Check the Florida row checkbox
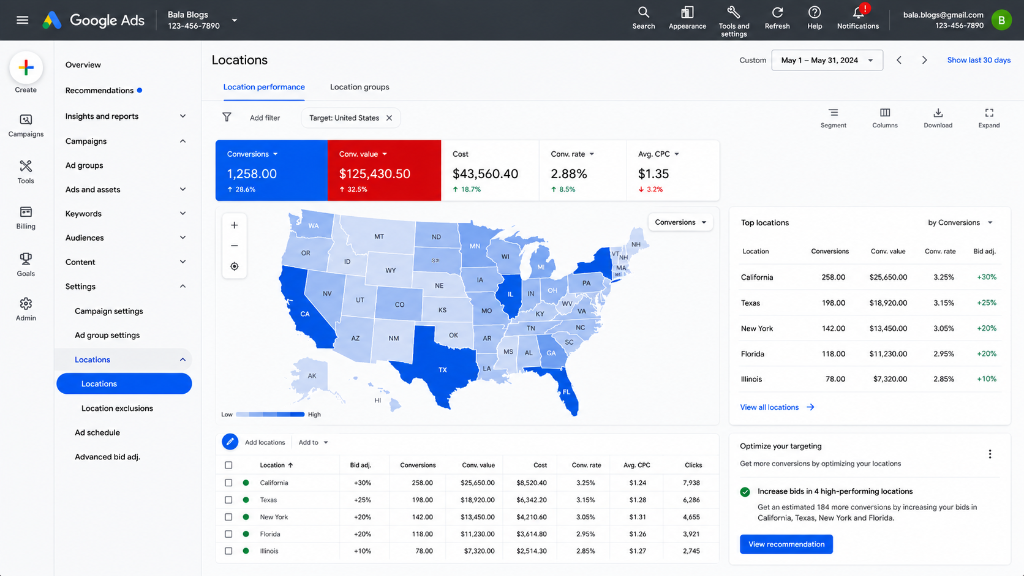 pyautogui.click(x=229, y=534)
